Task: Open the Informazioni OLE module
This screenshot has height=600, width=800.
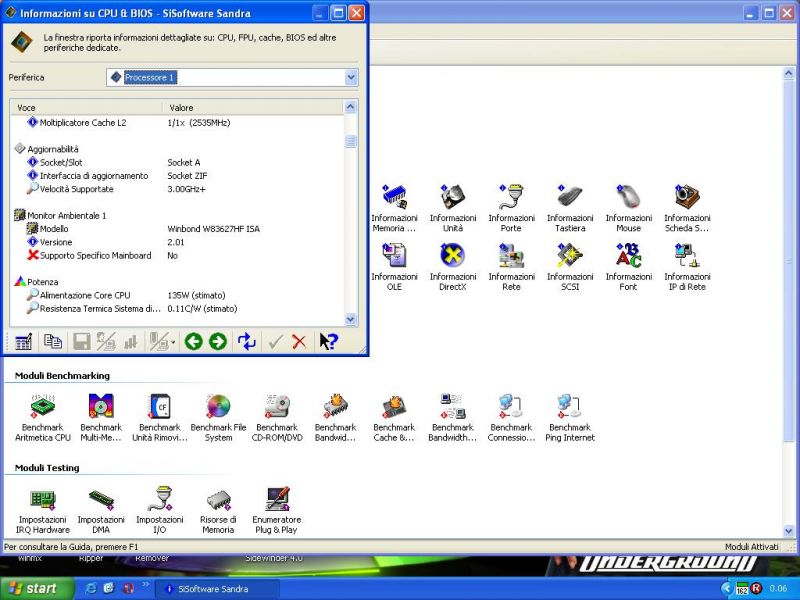Action: tap(394, 267)
